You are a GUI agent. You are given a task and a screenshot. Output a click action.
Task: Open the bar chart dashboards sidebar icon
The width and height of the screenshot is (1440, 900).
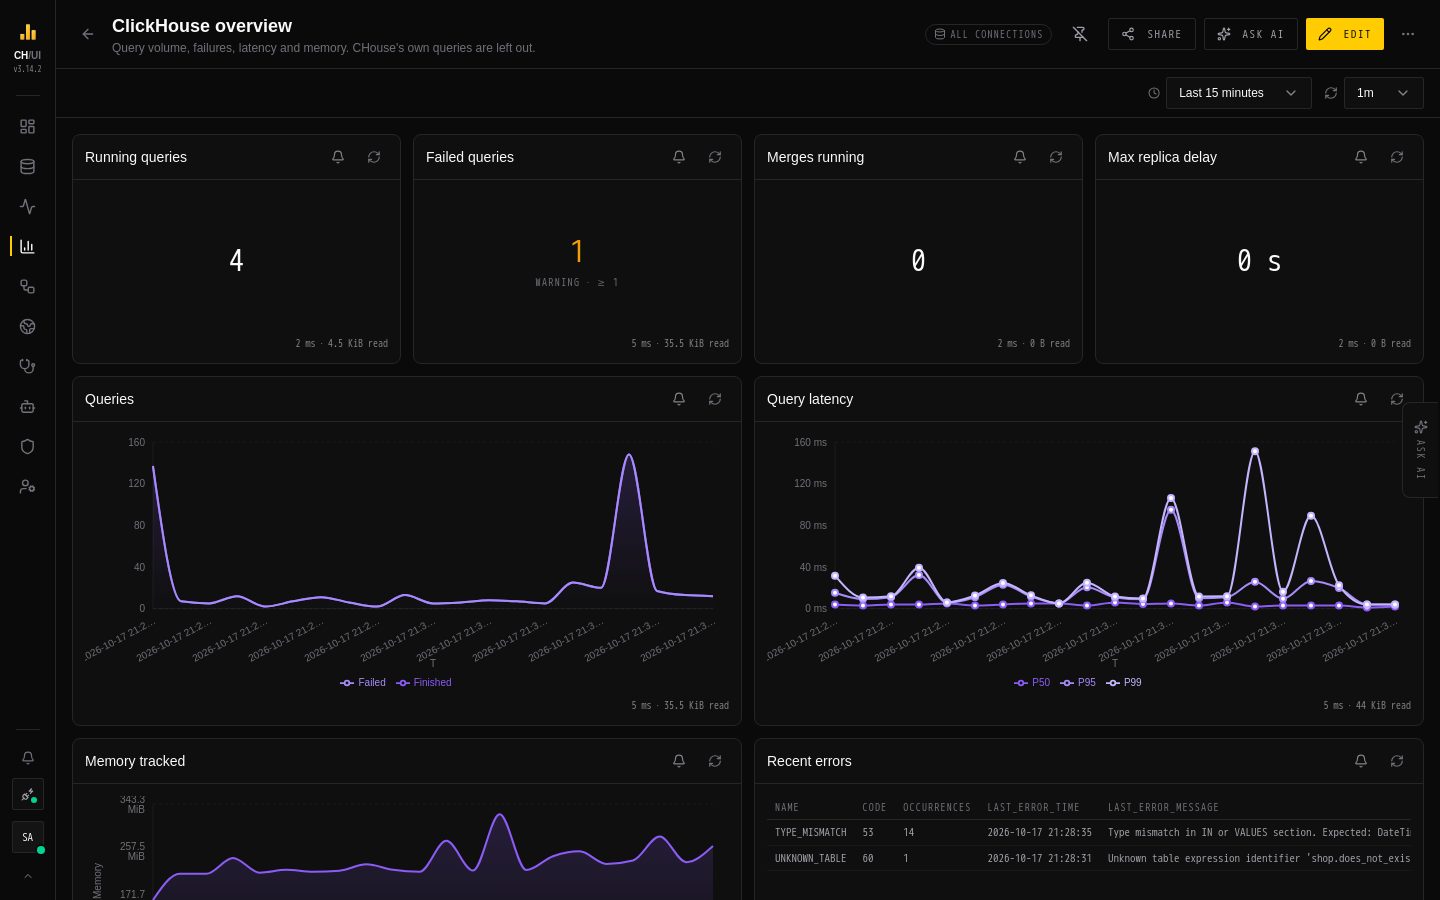pyautogui.click(x=27, y=247)
